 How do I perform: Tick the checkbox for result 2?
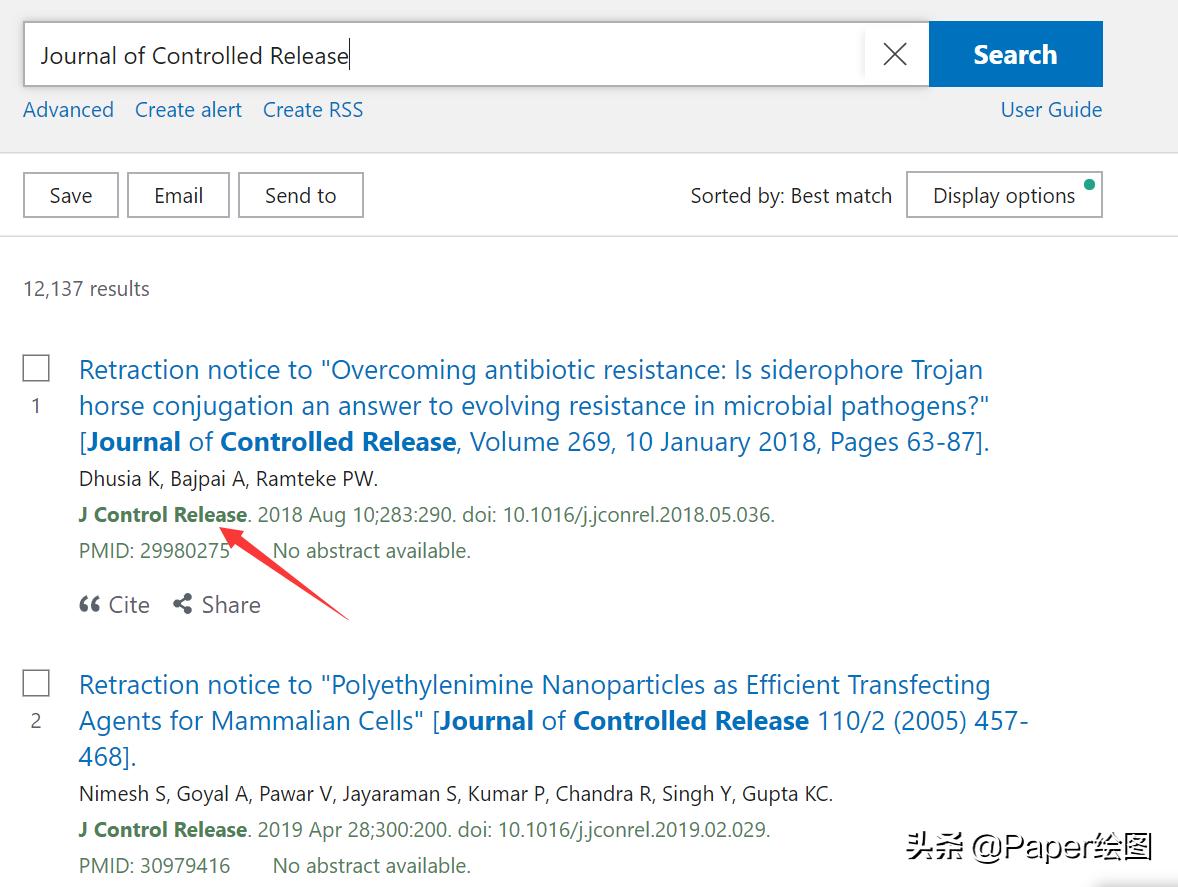coord(36,683)
